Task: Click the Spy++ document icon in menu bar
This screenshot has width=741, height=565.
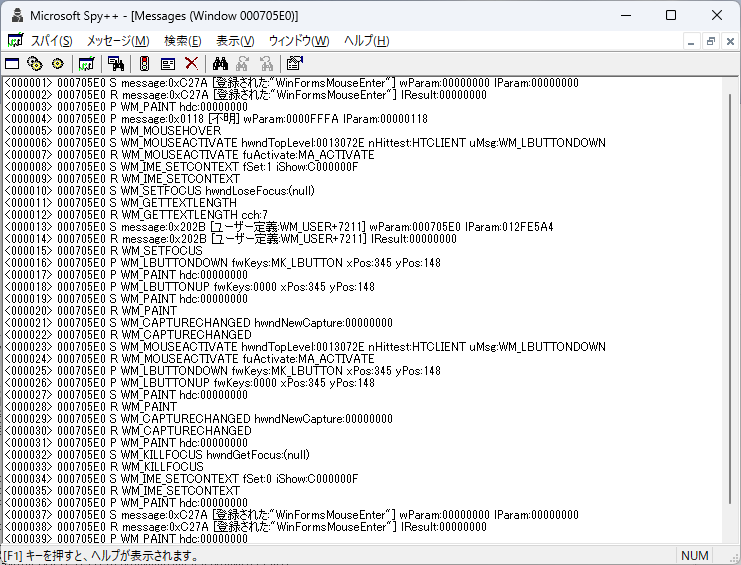Action: [15, 41]
